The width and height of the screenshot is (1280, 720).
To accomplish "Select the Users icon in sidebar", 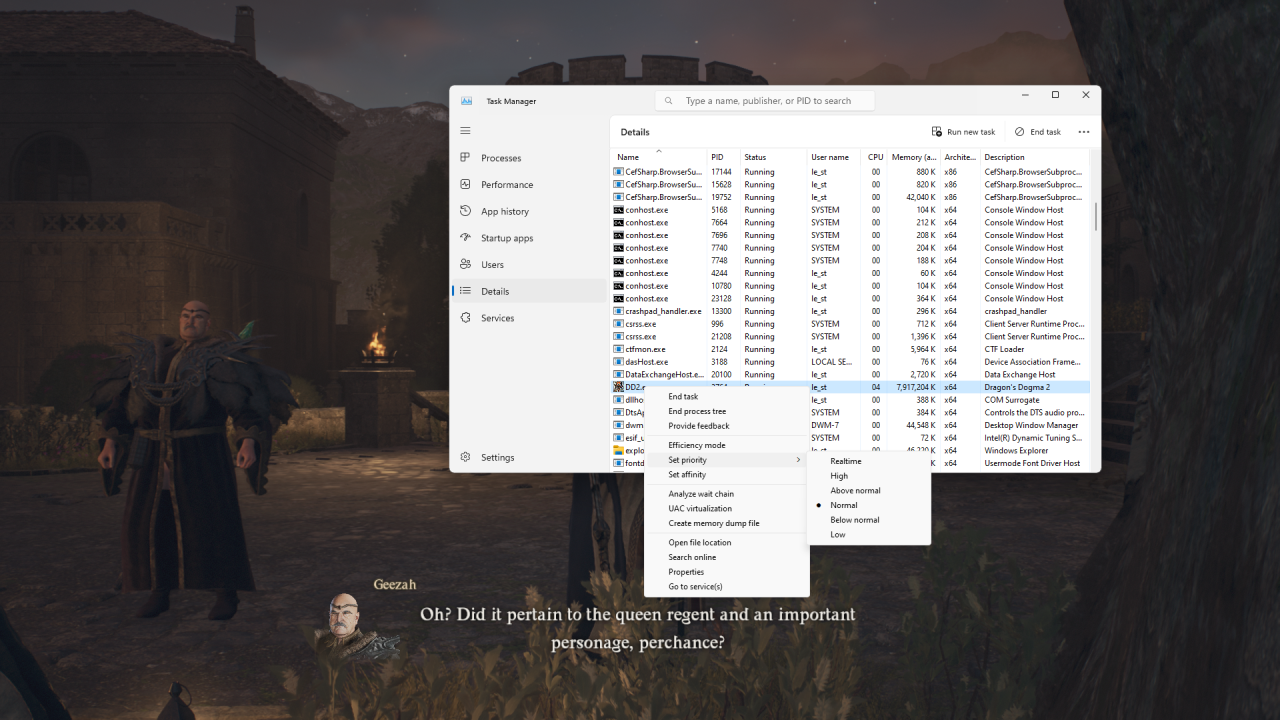I will (465, 265).
